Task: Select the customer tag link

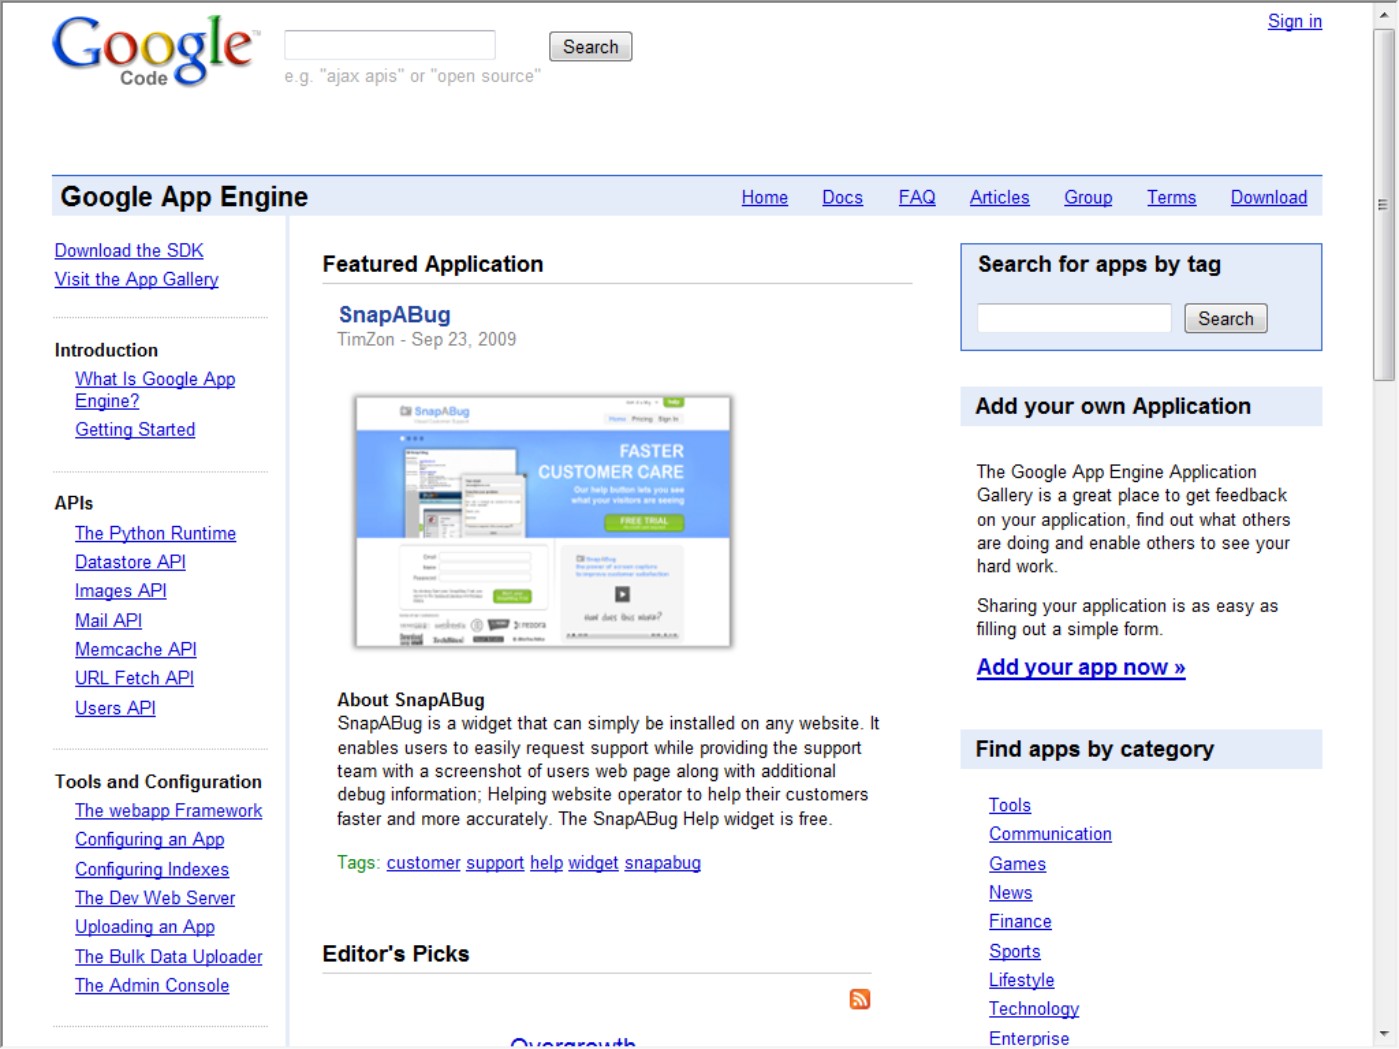Action: 424,863
